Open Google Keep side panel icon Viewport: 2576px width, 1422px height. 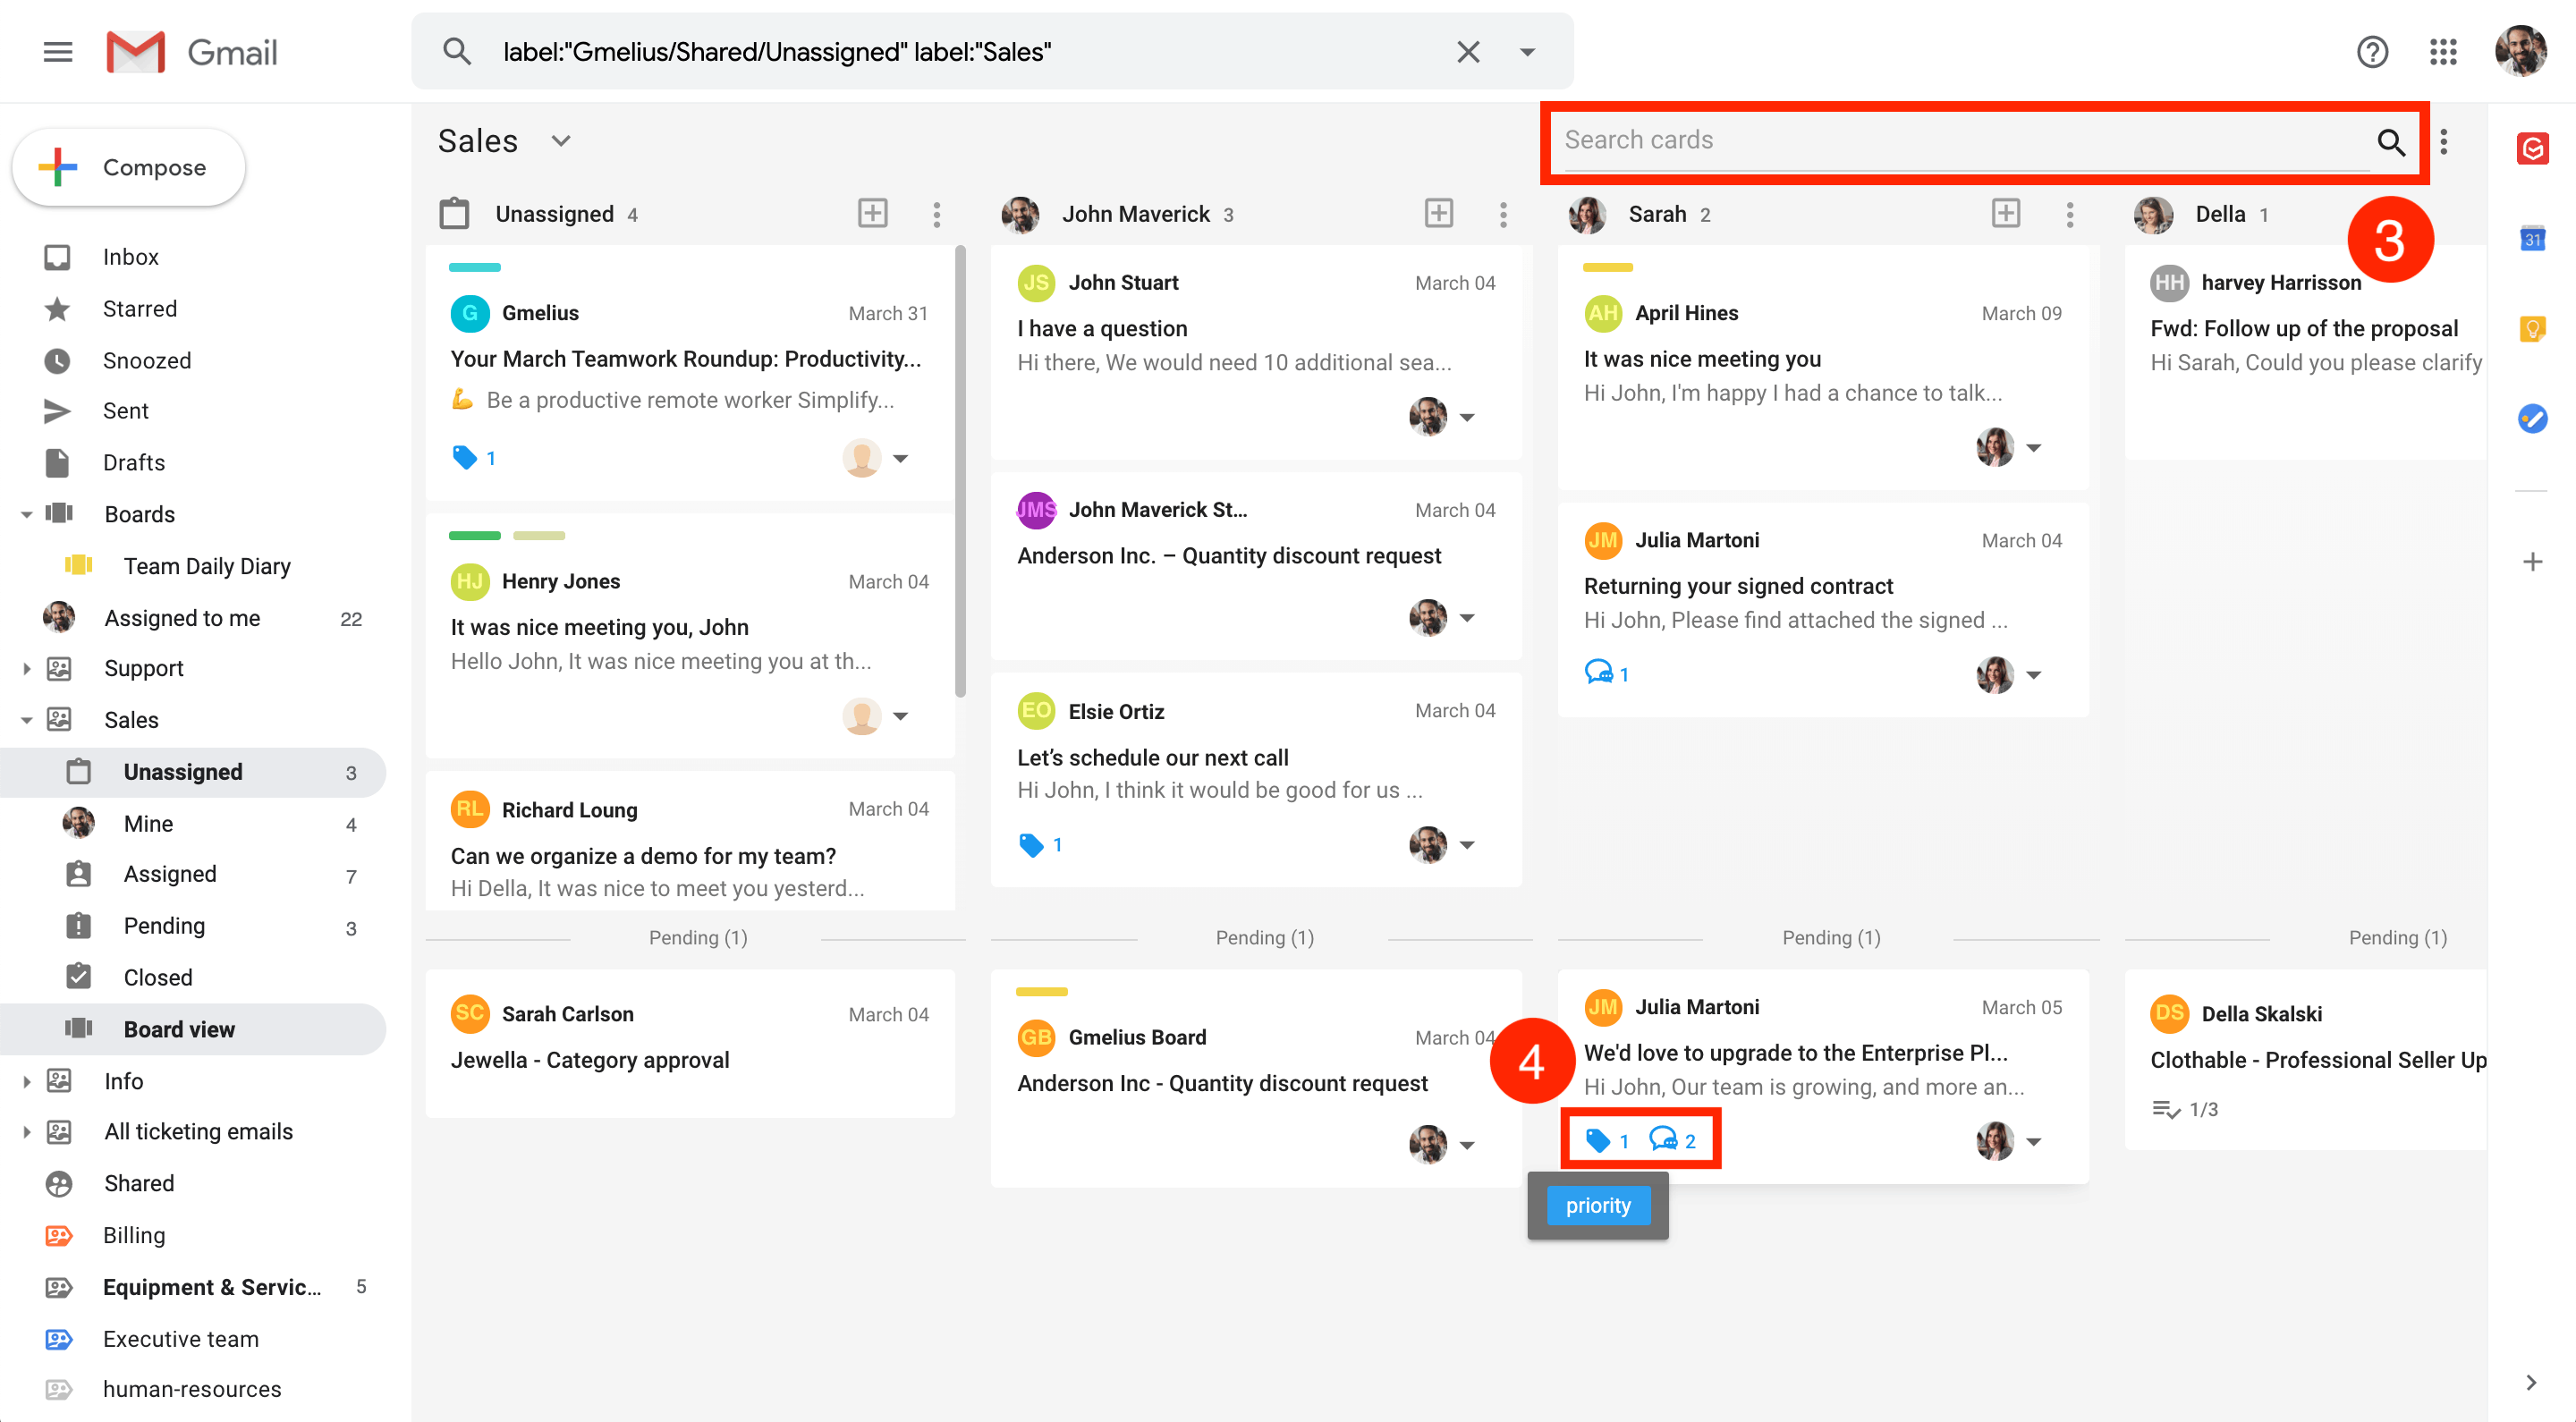2532,329
